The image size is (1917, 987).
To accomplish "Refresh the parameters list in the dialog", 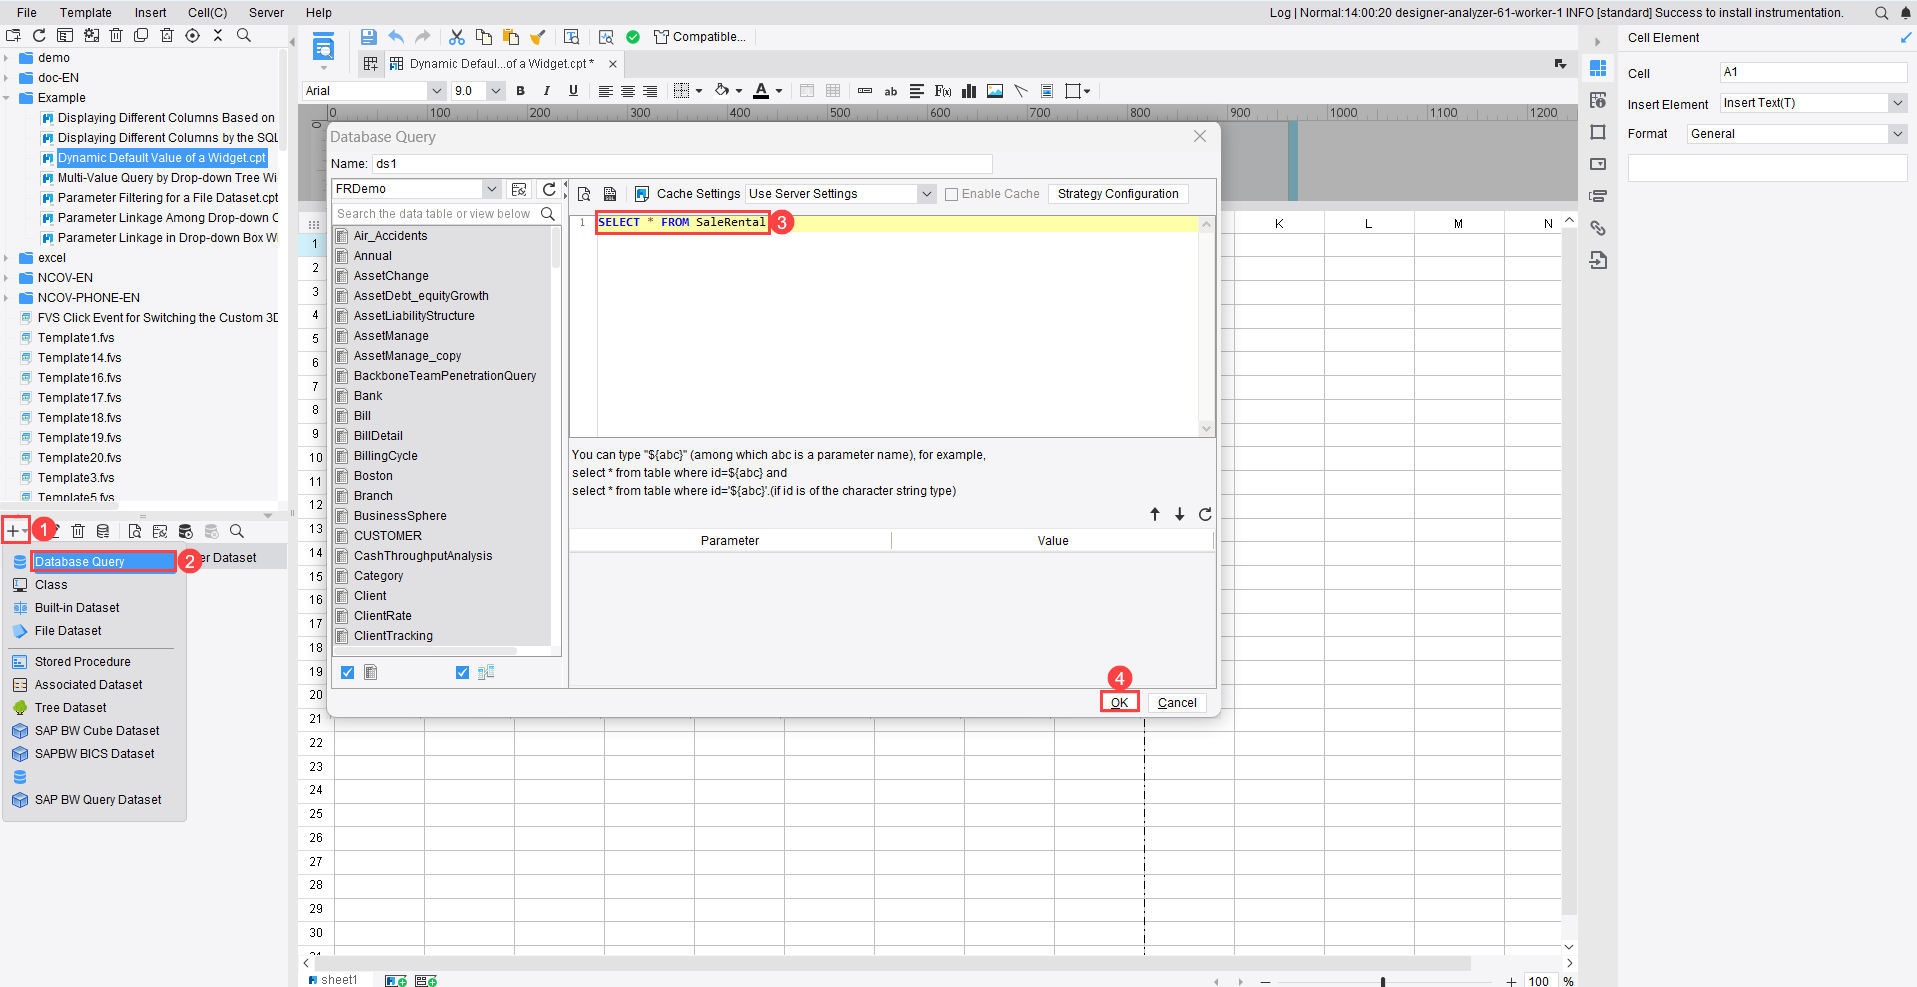I will pyautogui.click(x=1205, y=514).
